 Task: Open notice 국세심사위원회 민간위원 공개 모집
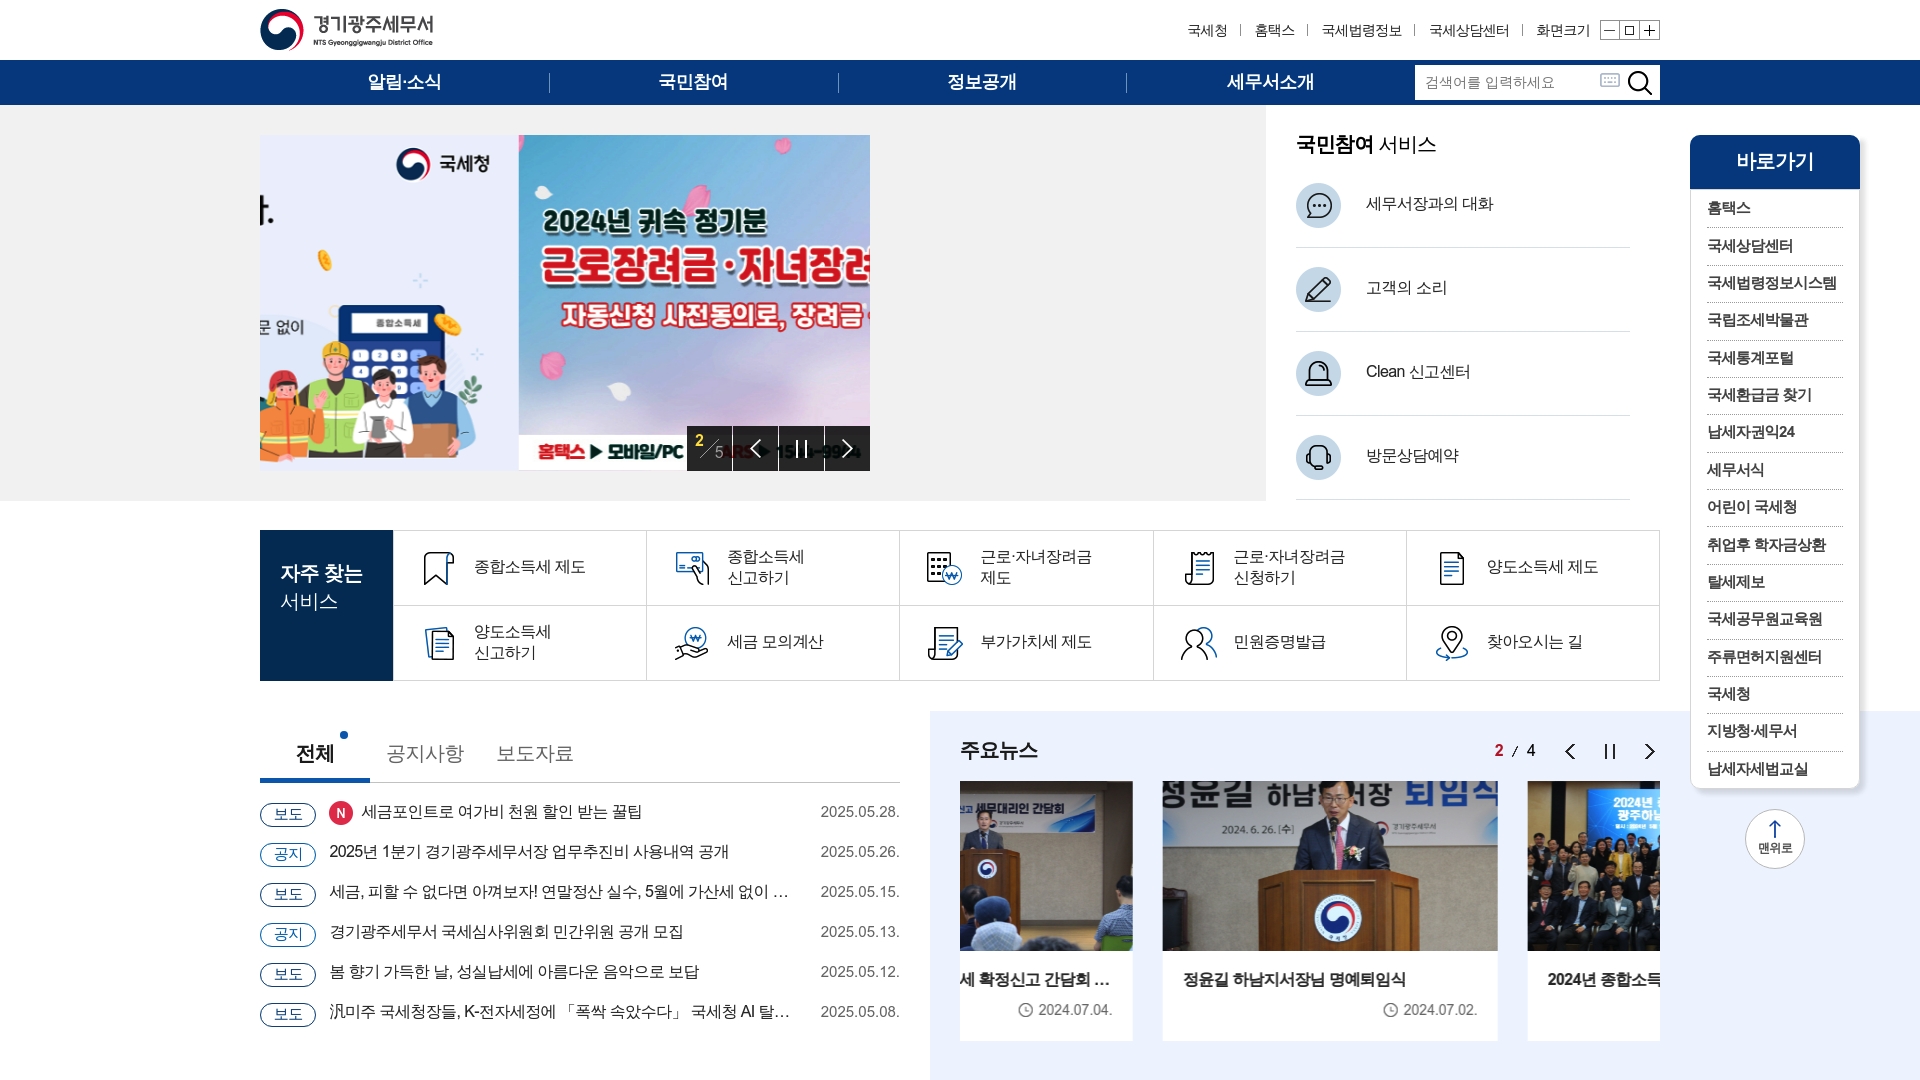point(506,933)
